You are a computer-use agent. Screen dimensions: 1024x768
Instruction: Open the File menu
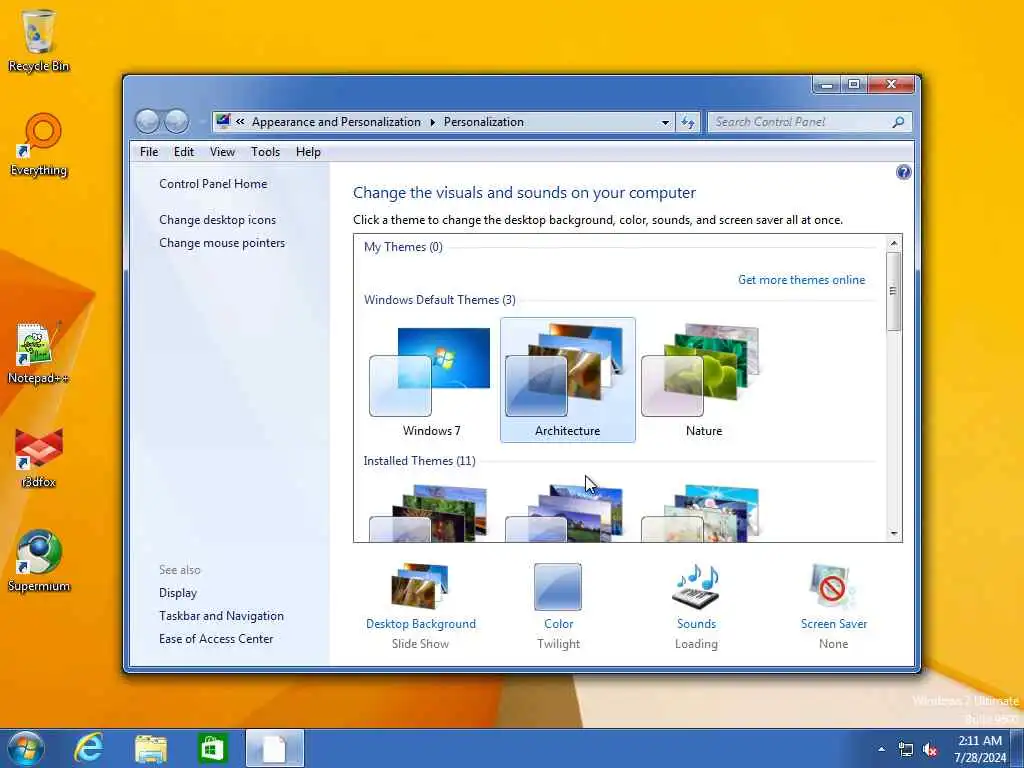pos(149,152)
